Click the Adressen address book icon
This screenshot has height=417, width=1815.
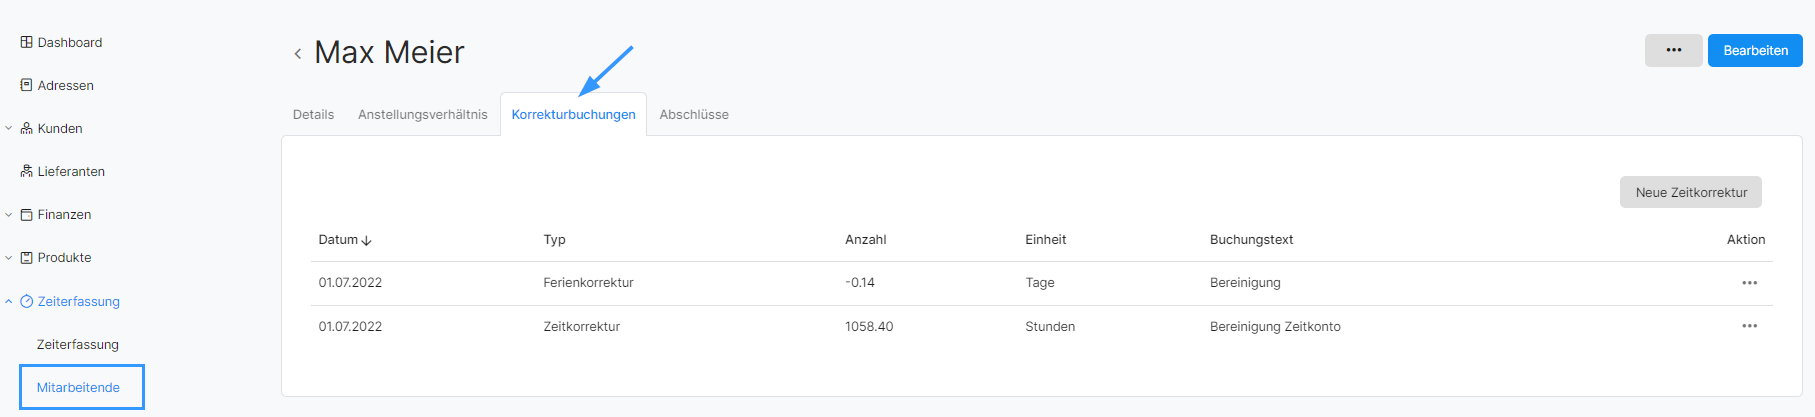(x=26, y=85)
